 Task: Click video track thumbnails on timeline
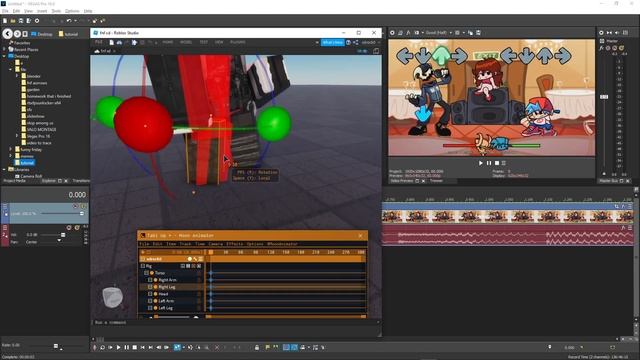point(507,216)
